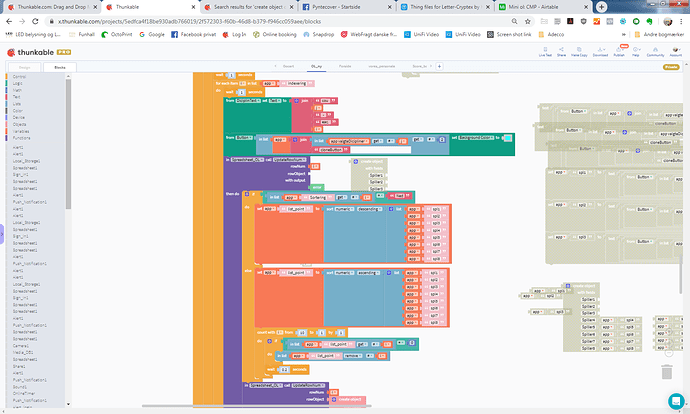Switch to the Design tab
690x414 pixels.
pos(25,67)
